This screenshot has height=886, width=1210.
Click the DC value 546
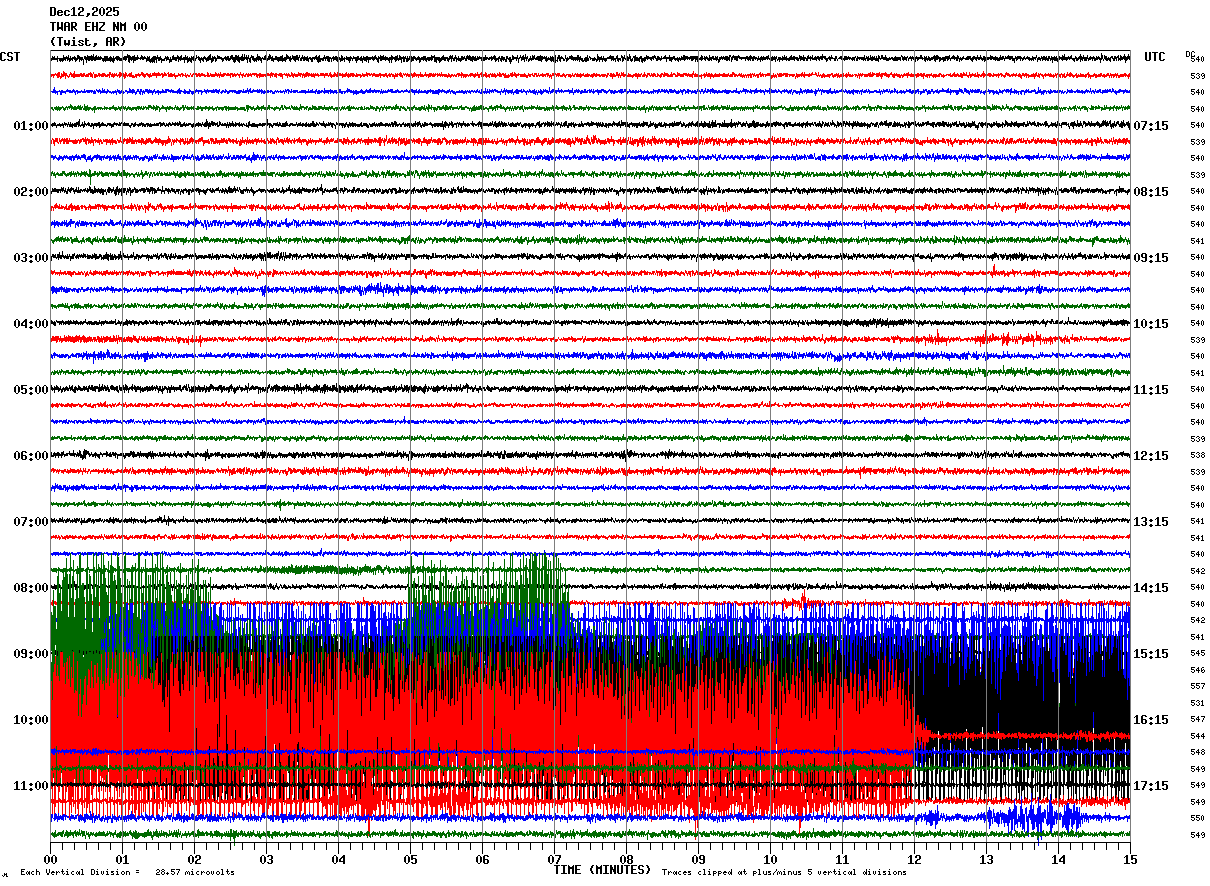pyautogui.click(x=1197, y=670)
